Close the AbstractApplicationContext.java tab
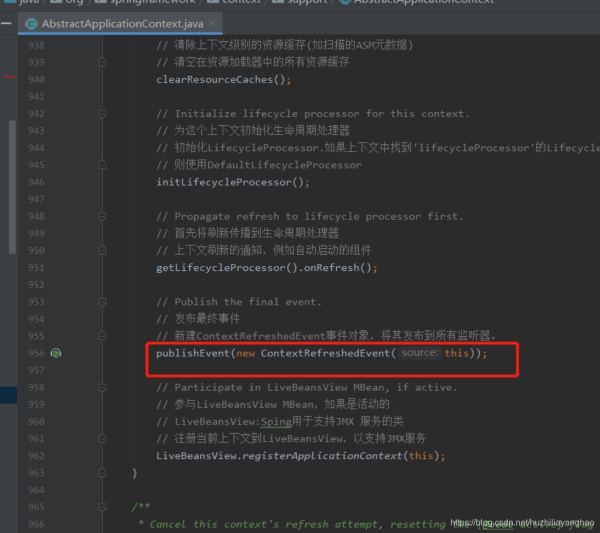 point(212,23)
